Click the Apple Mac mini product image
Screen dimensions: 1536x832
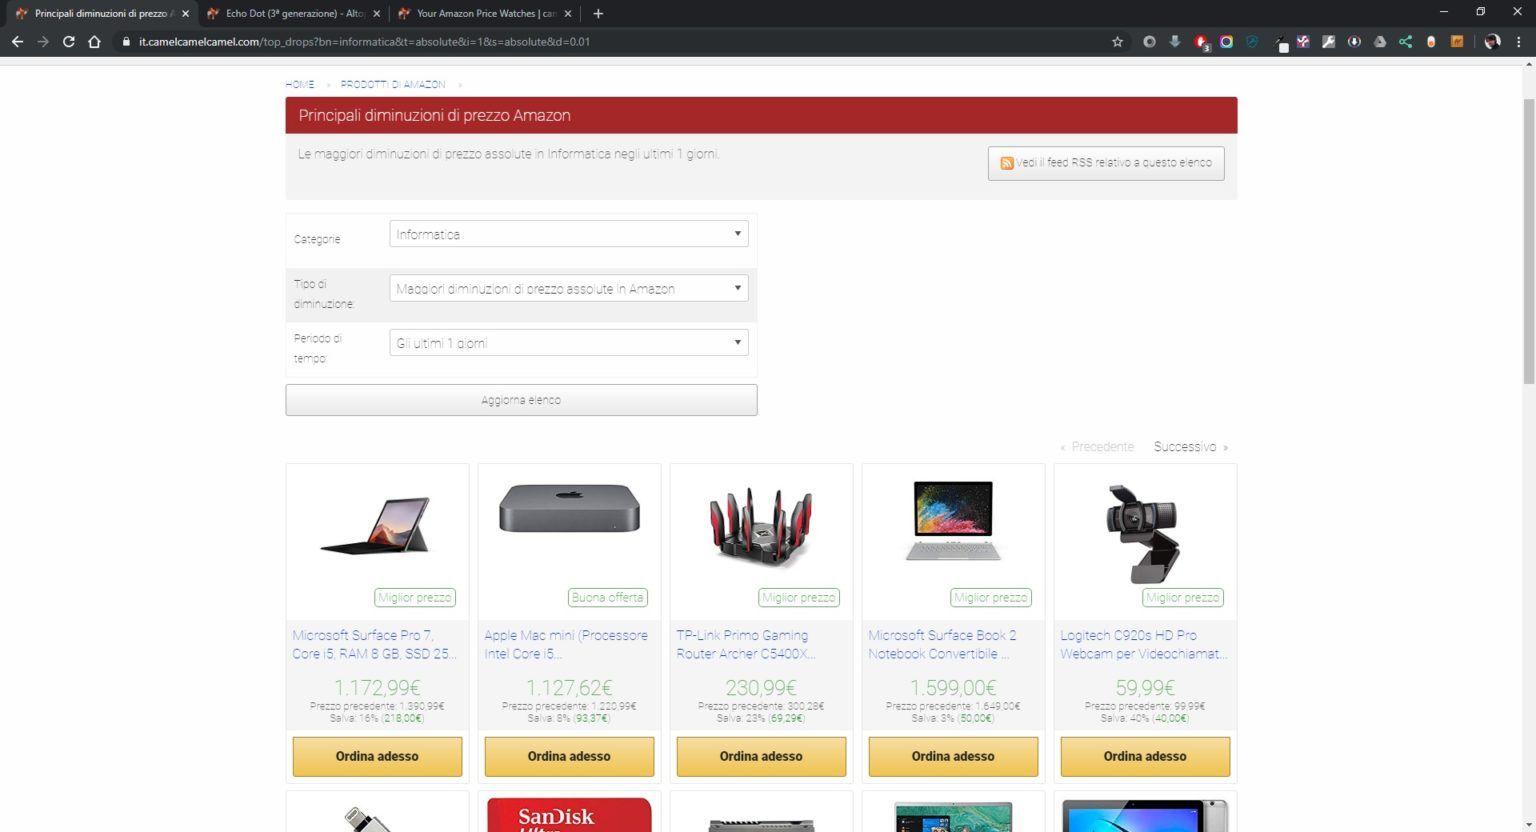(x=569, y=508)
